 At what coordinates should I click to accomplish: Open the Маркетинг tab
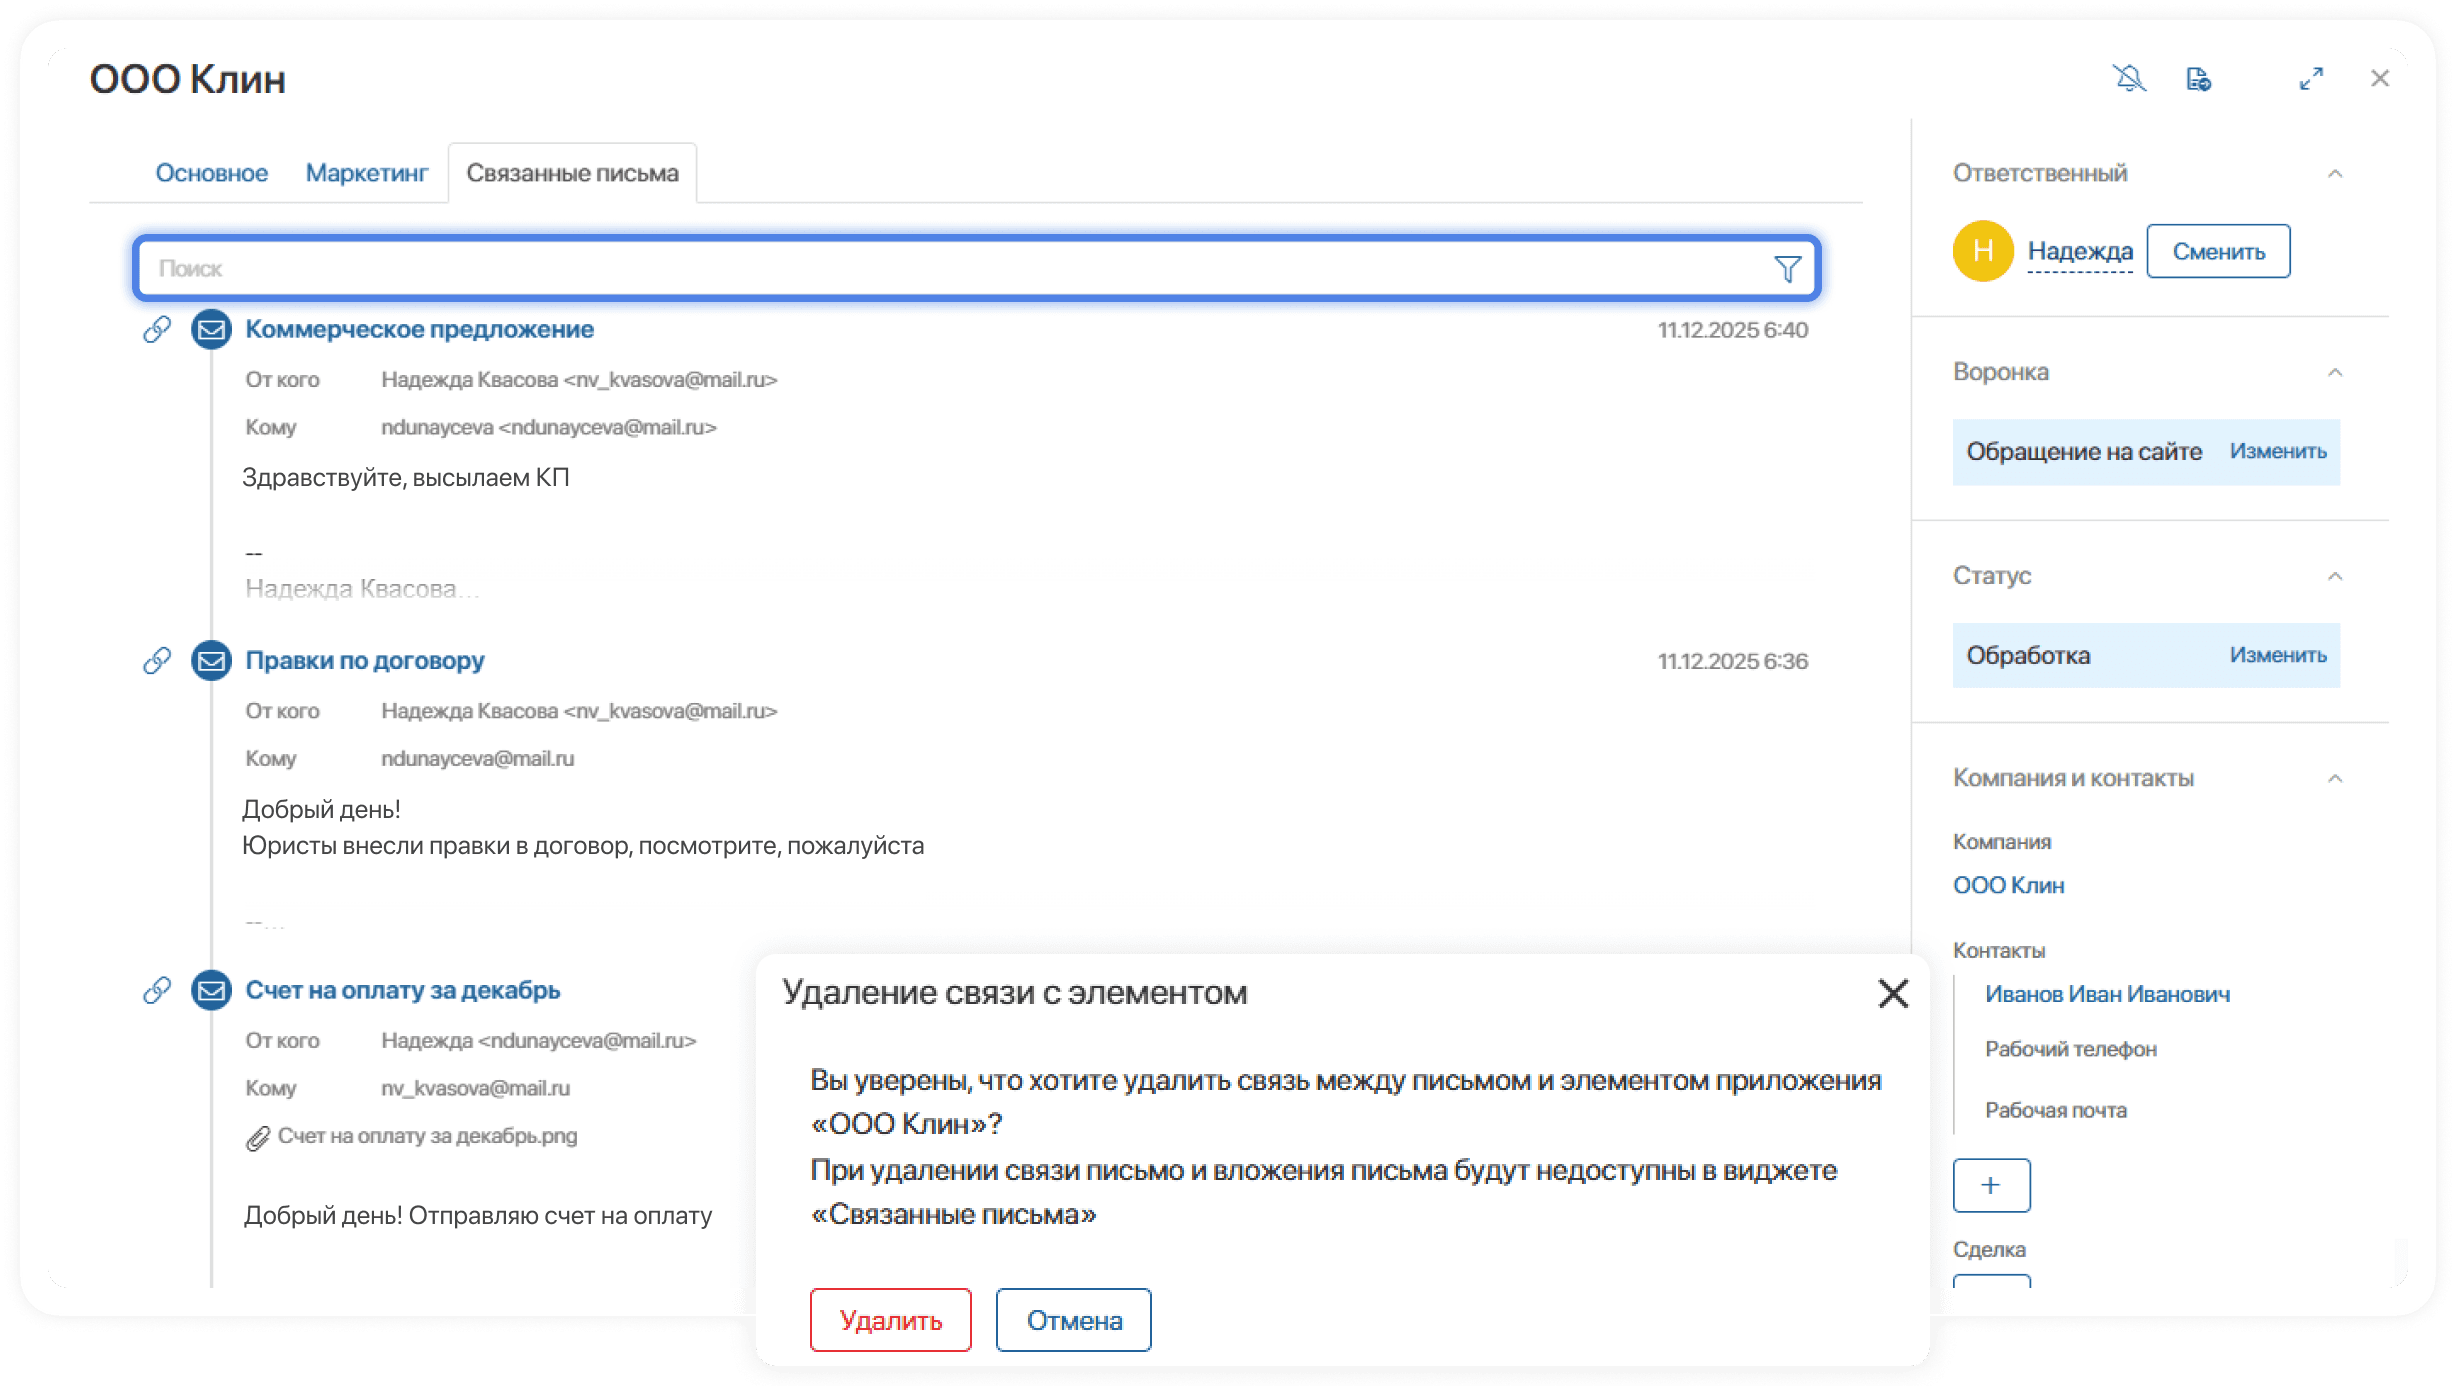[367, 172]
